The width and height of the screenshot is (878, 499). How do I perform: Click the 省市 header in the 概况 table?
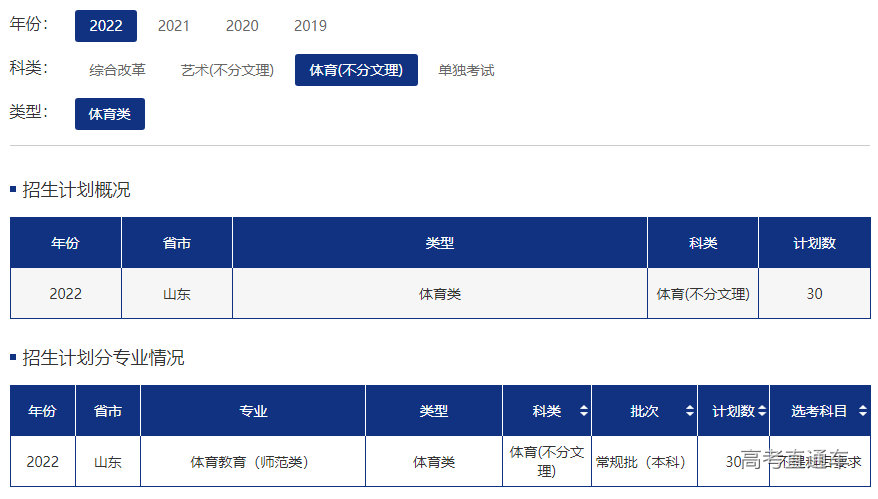177,243
